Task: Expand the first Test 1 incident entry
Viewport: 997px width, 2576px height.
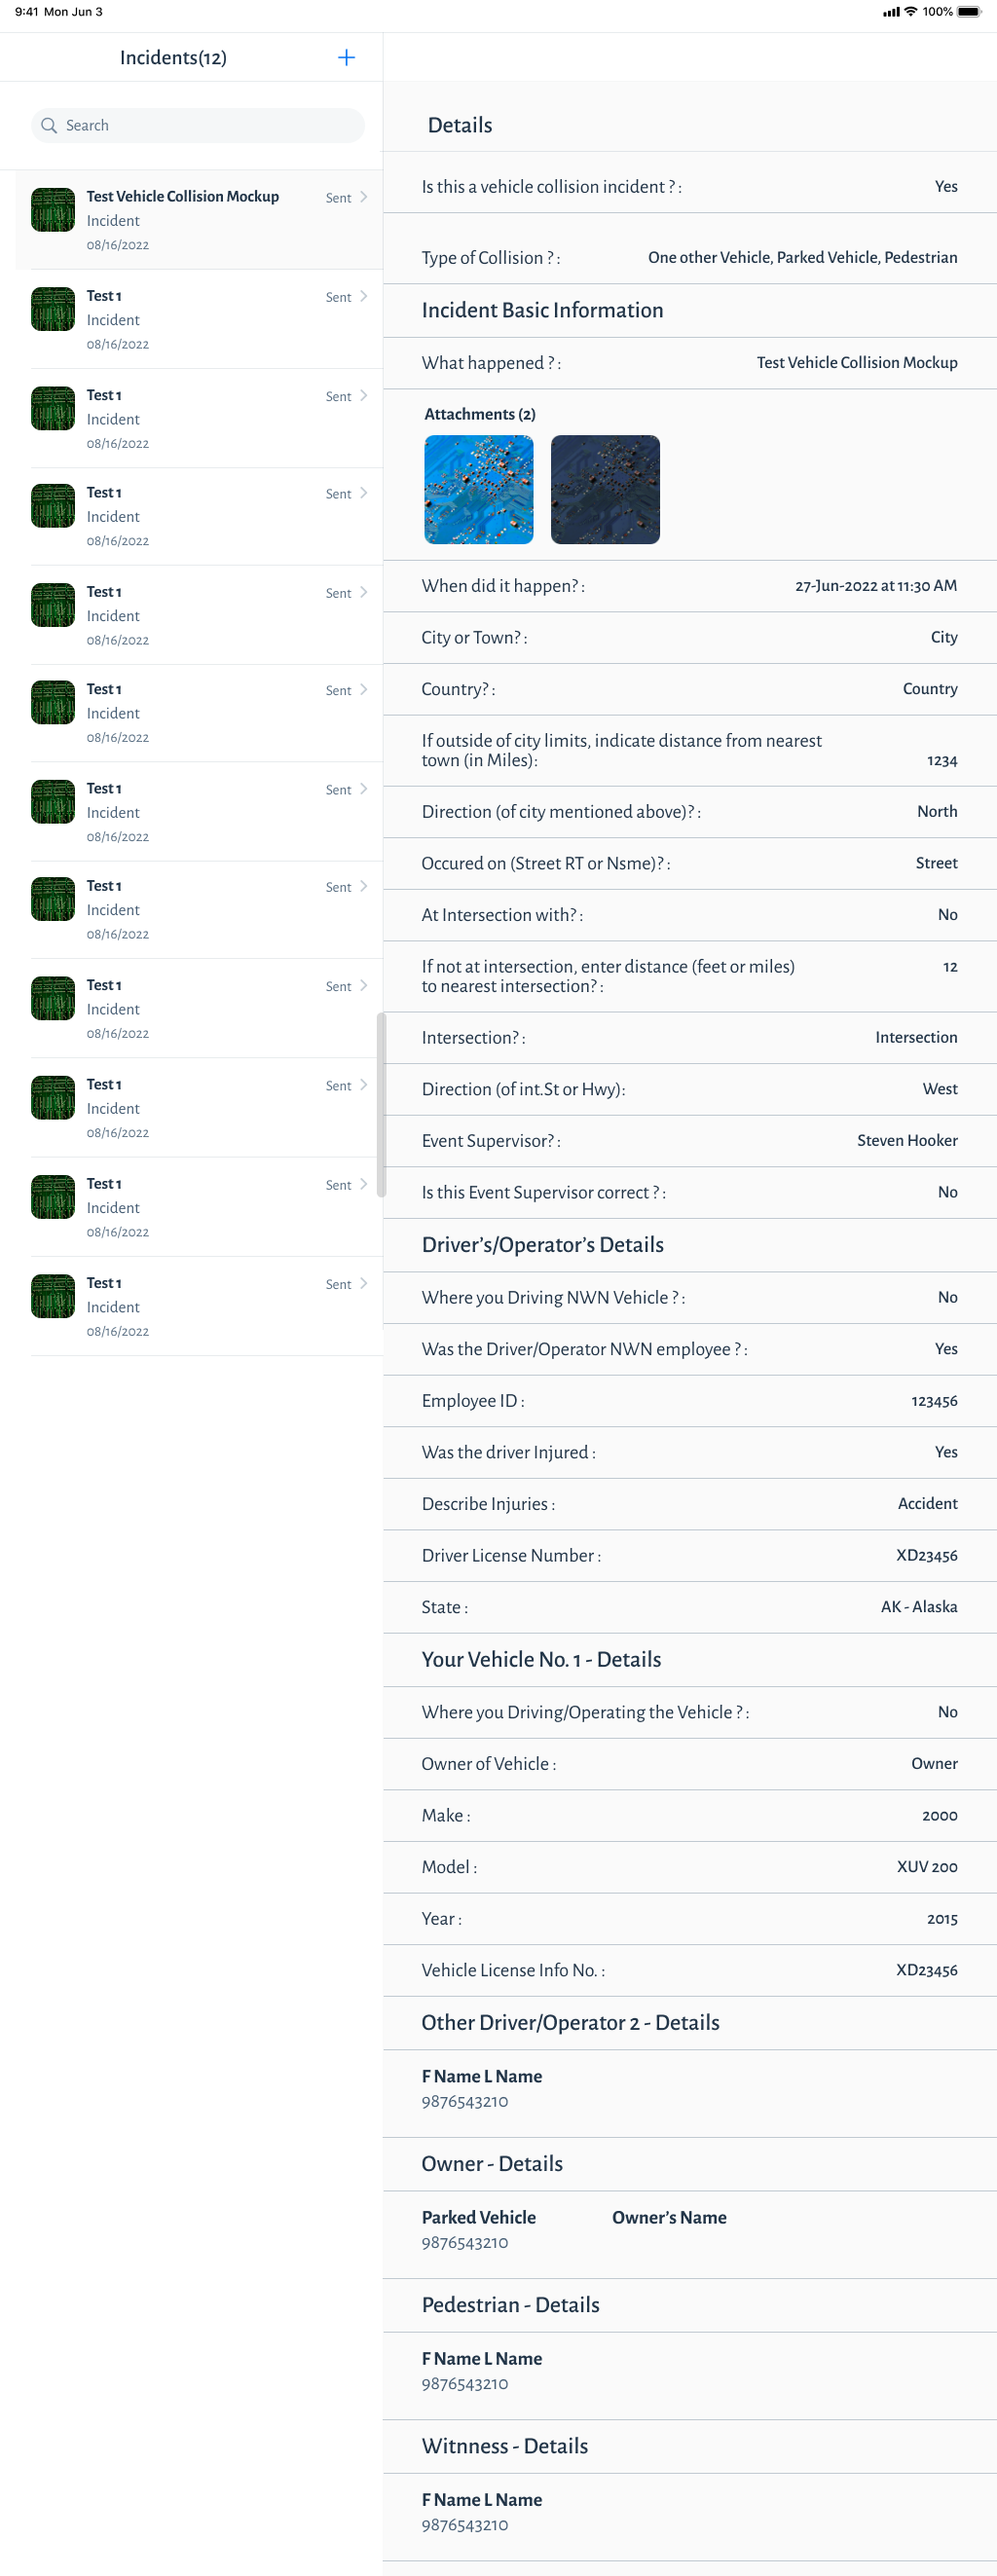Action: pyautogui.click(x=362, y=297)
